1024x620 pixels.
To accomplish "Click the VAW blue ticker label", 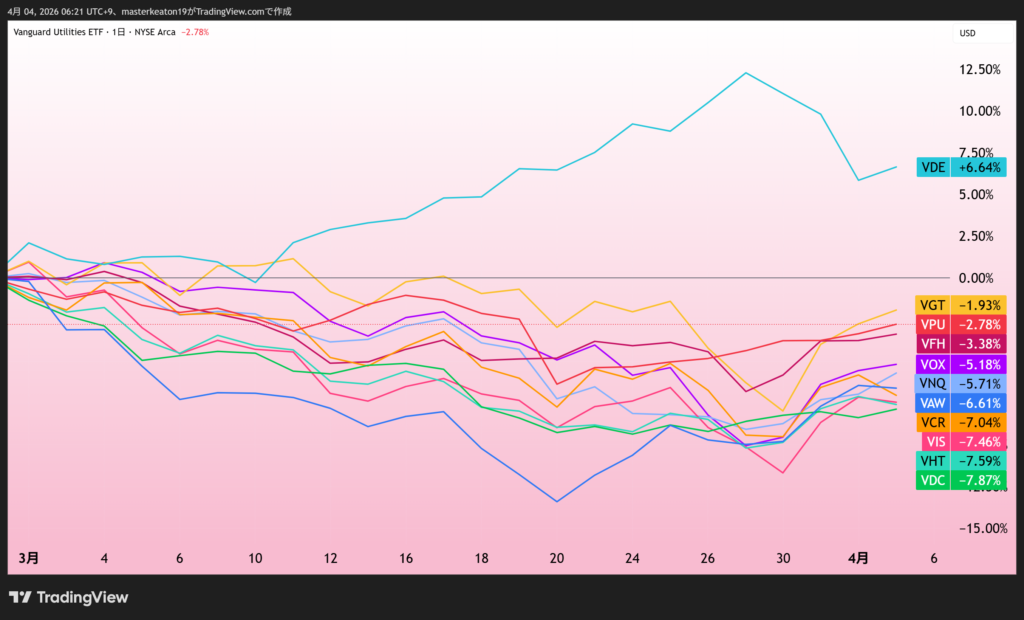I will tap(932, 403).
